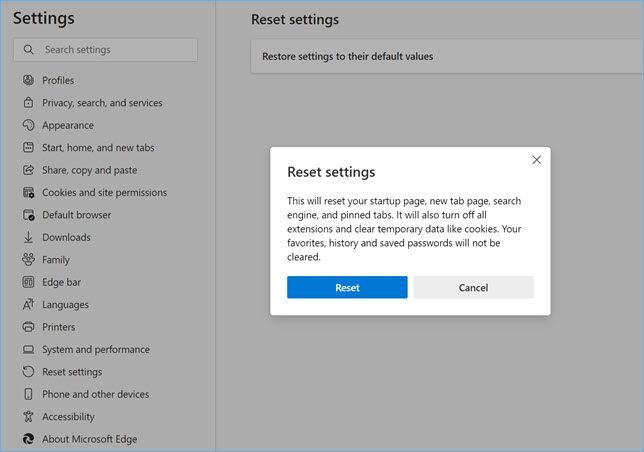Click the Accessibility icon
This screenshot has width=644, height=452.
click(x=28, y=417)
